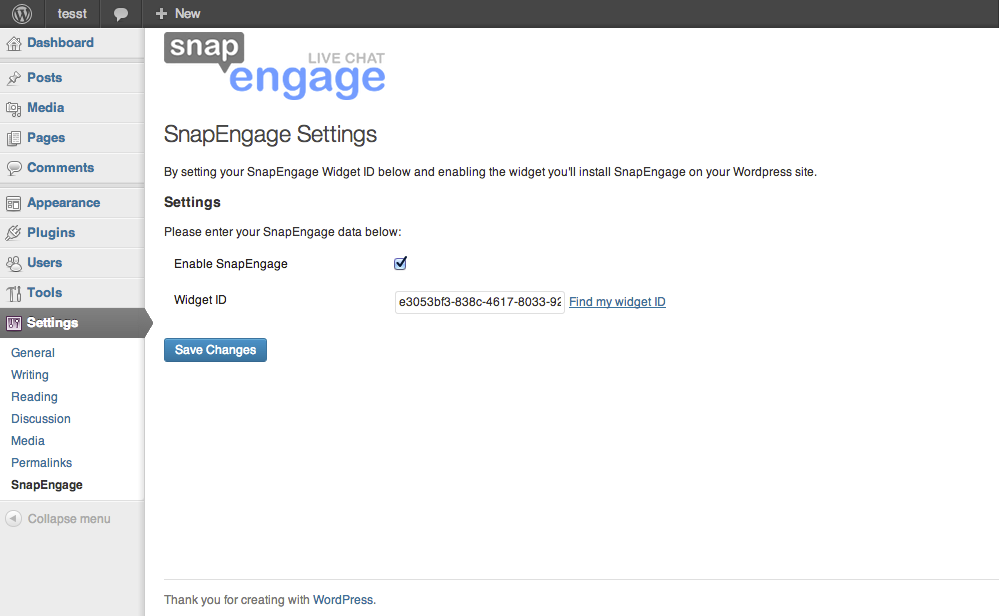Click the Tools wrench icon
This screenshot has width=999, height=616.
tap(13, 293)
